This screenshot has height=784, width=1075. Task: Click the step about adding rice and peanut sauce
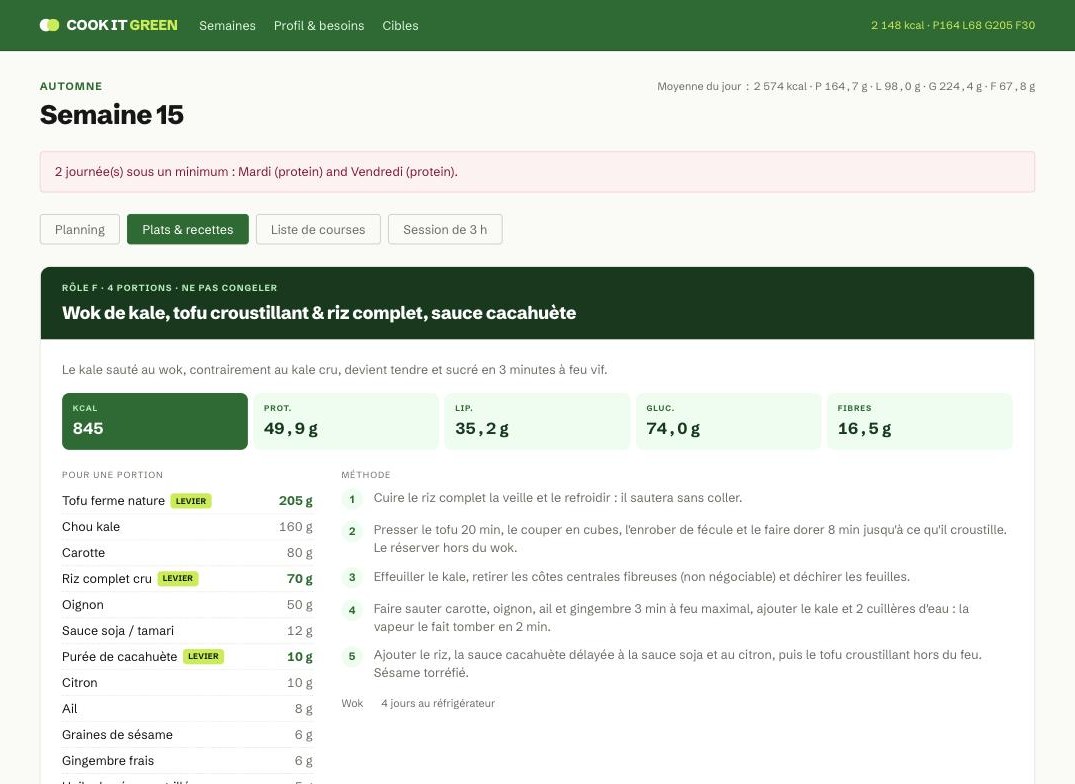pos(677,663)
